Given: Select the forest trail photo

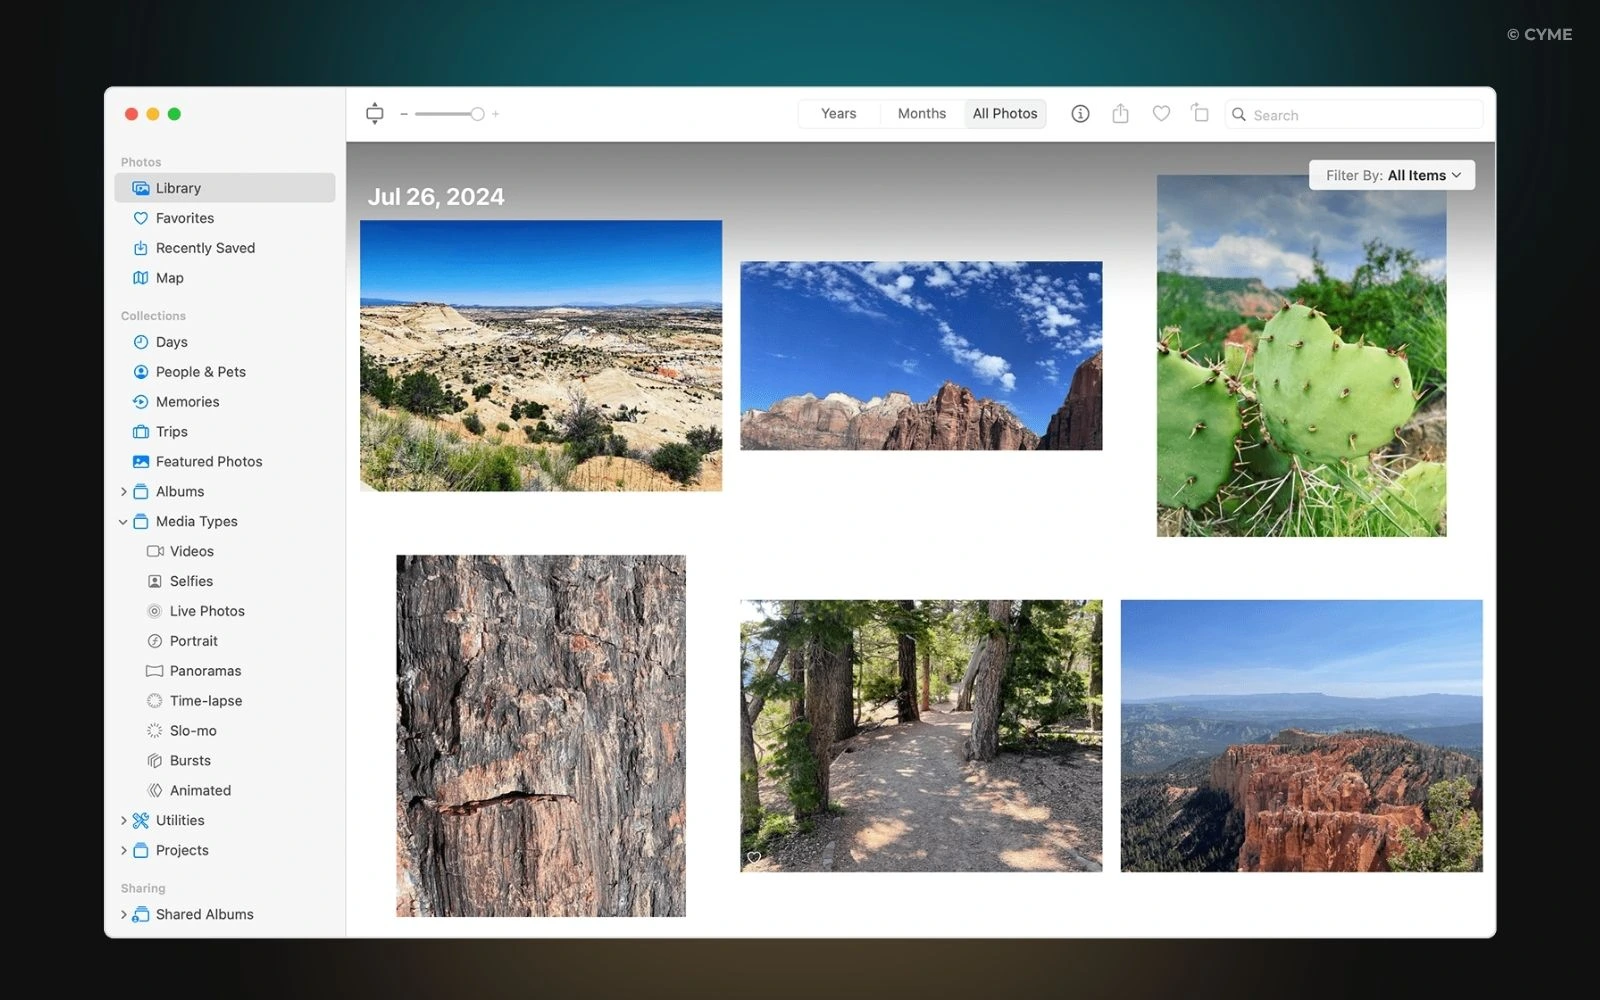Looking at the screenshot, I should click(x=921, y=736).
